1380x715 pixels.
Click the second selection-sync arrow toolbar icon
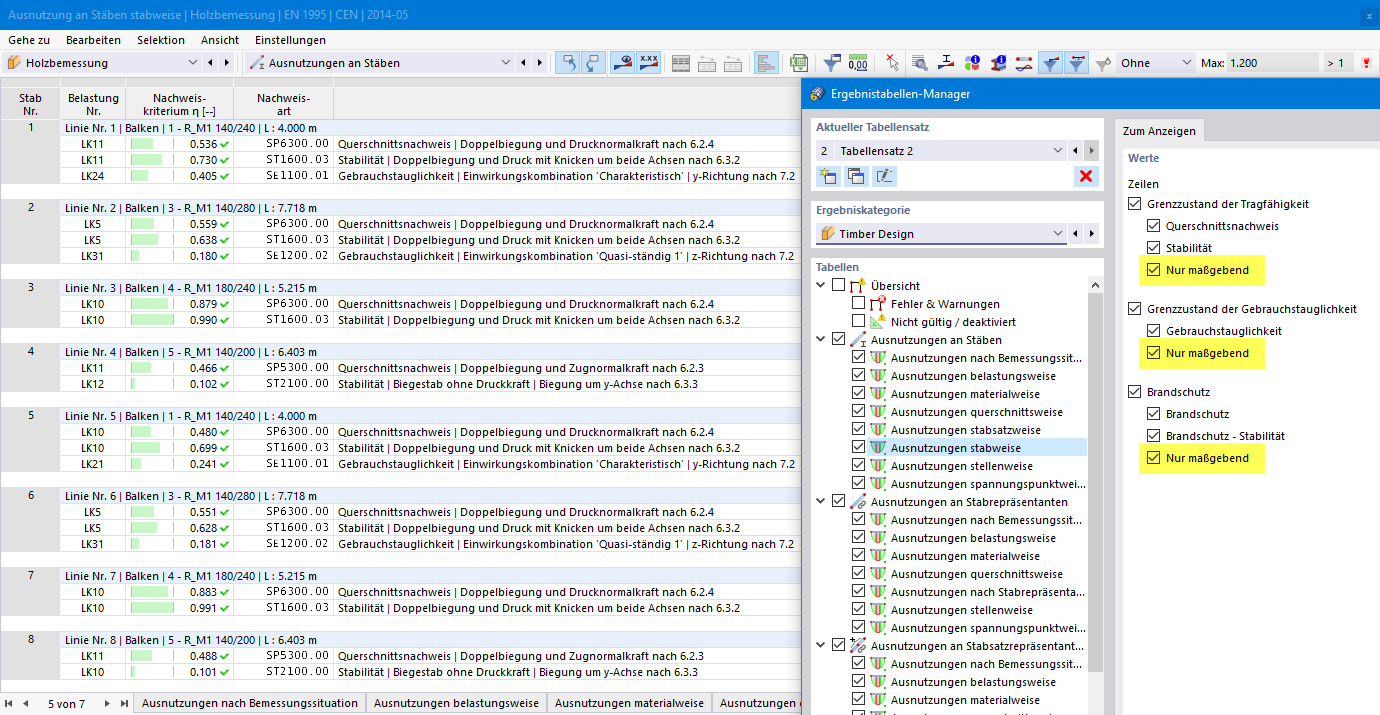[x=594, y=63]
